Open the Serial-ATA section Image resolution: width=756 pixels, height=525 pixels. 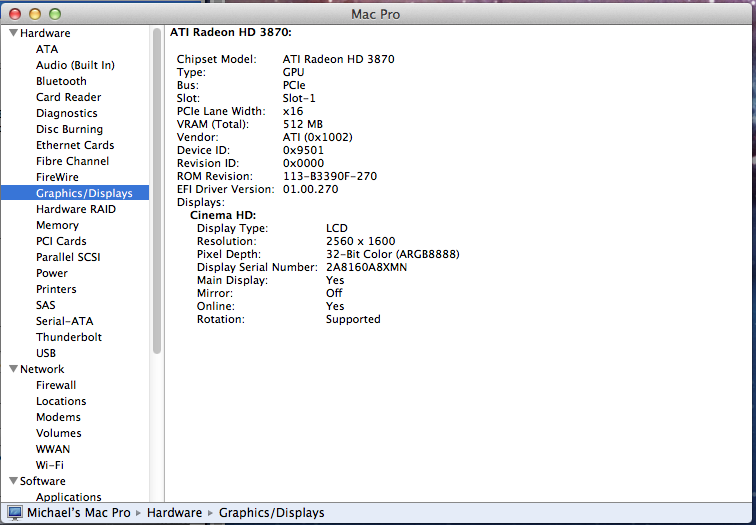tap(64, 321)
